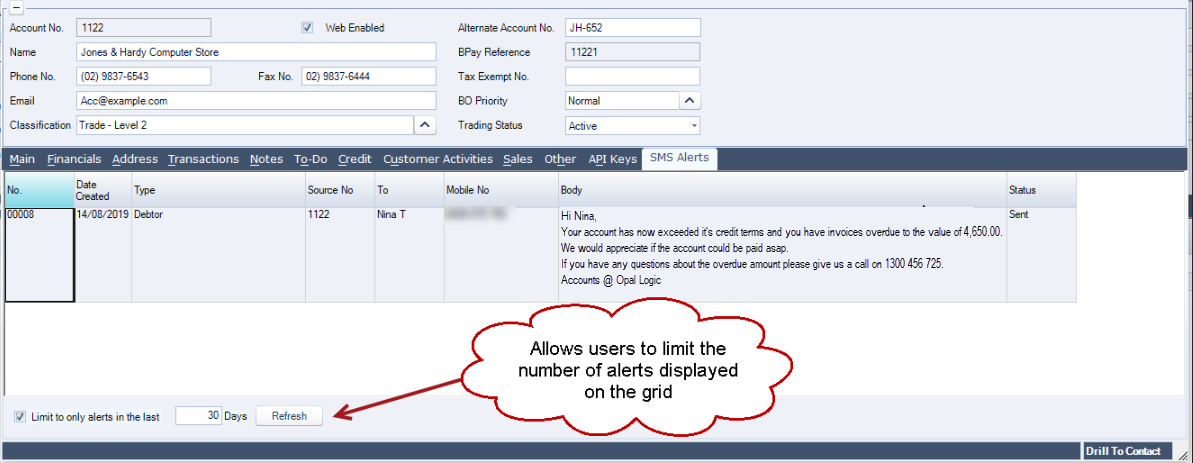Click the Date Created column header
This screenshot has height=463, width=1193.
[x=103, y=190]
